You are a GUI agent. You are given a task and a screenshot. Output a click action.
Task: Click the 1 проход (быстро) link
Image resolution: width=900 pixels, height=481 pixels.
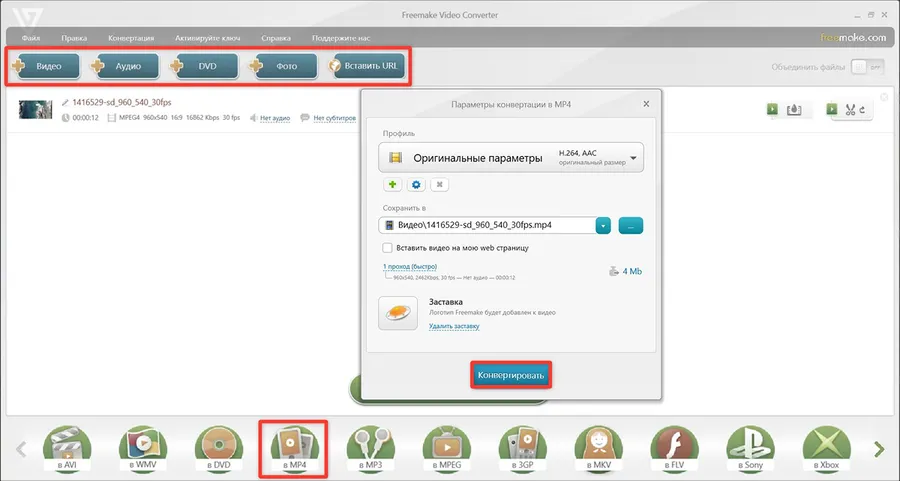[410, 267]
